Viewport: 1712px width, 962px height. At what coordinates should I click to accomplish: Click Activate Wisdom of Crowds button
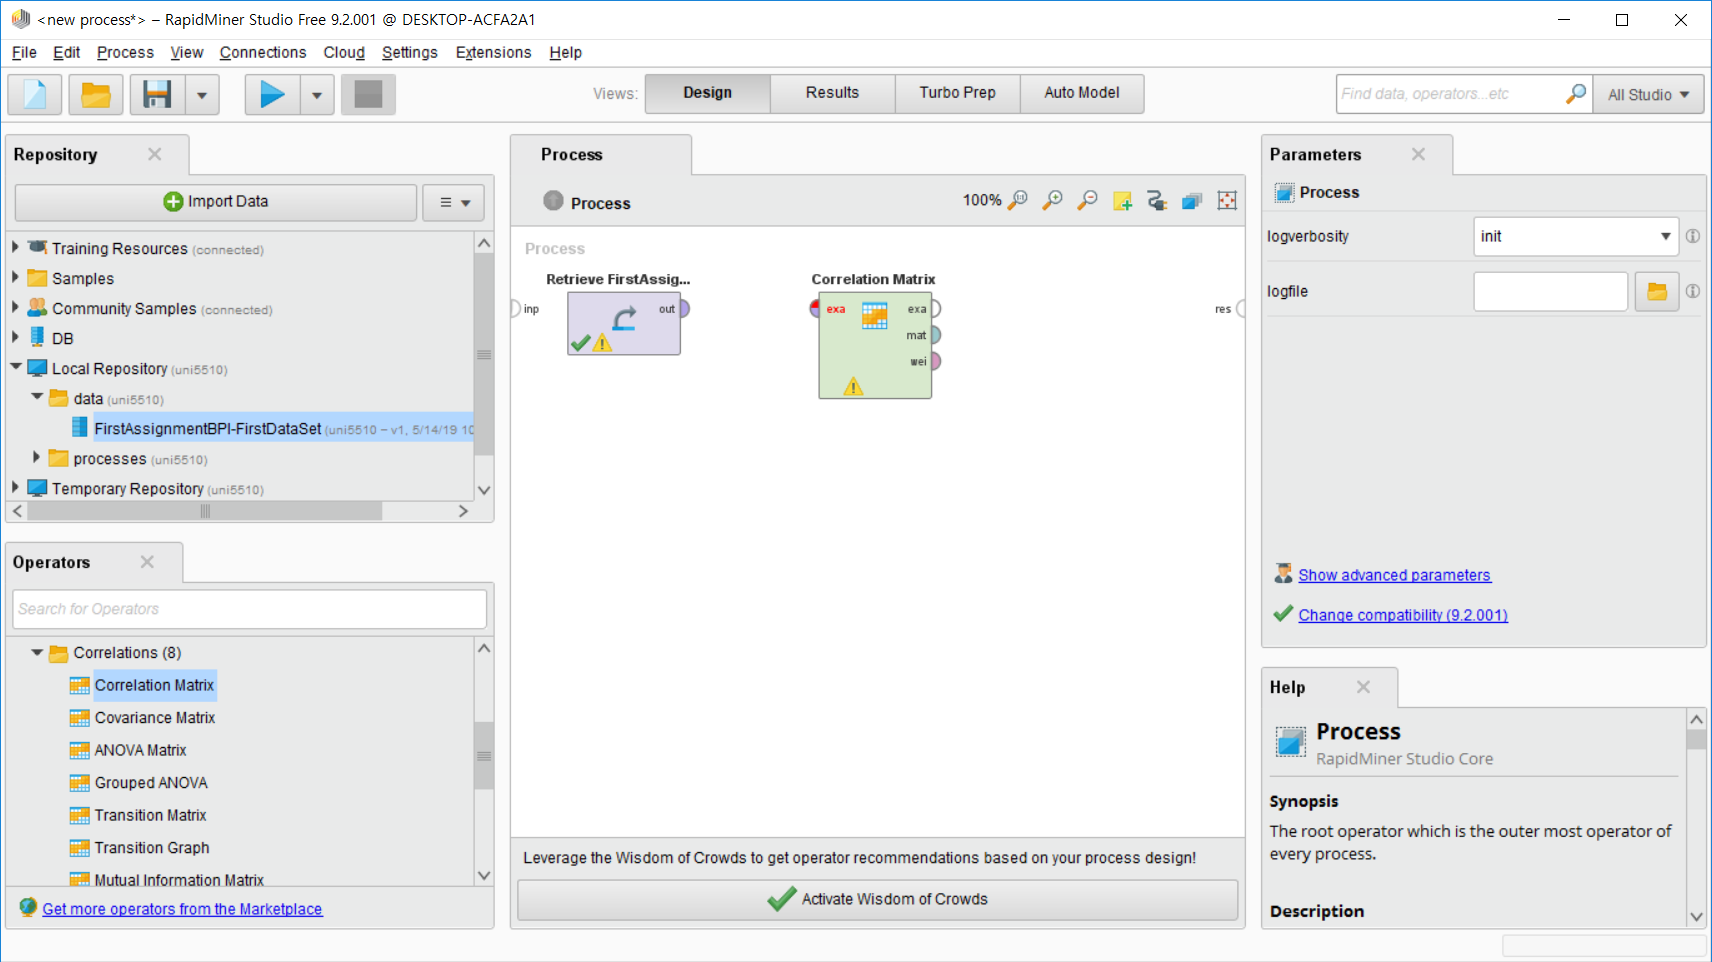[877, 899]
